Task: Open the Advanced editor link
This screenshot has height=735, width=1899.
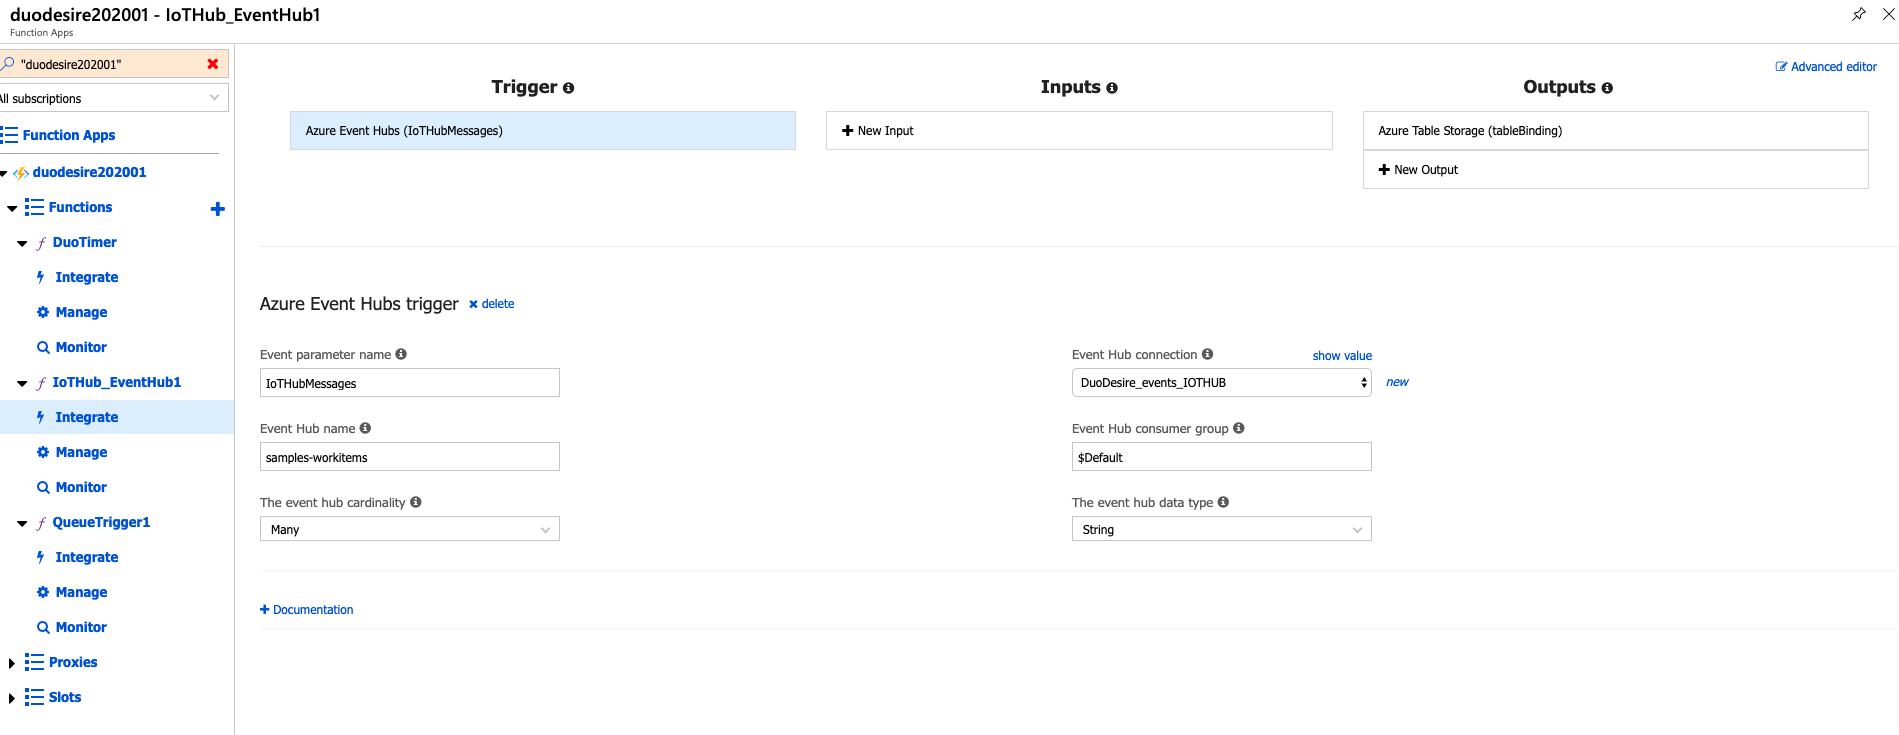Action: tap(1826, 67)
